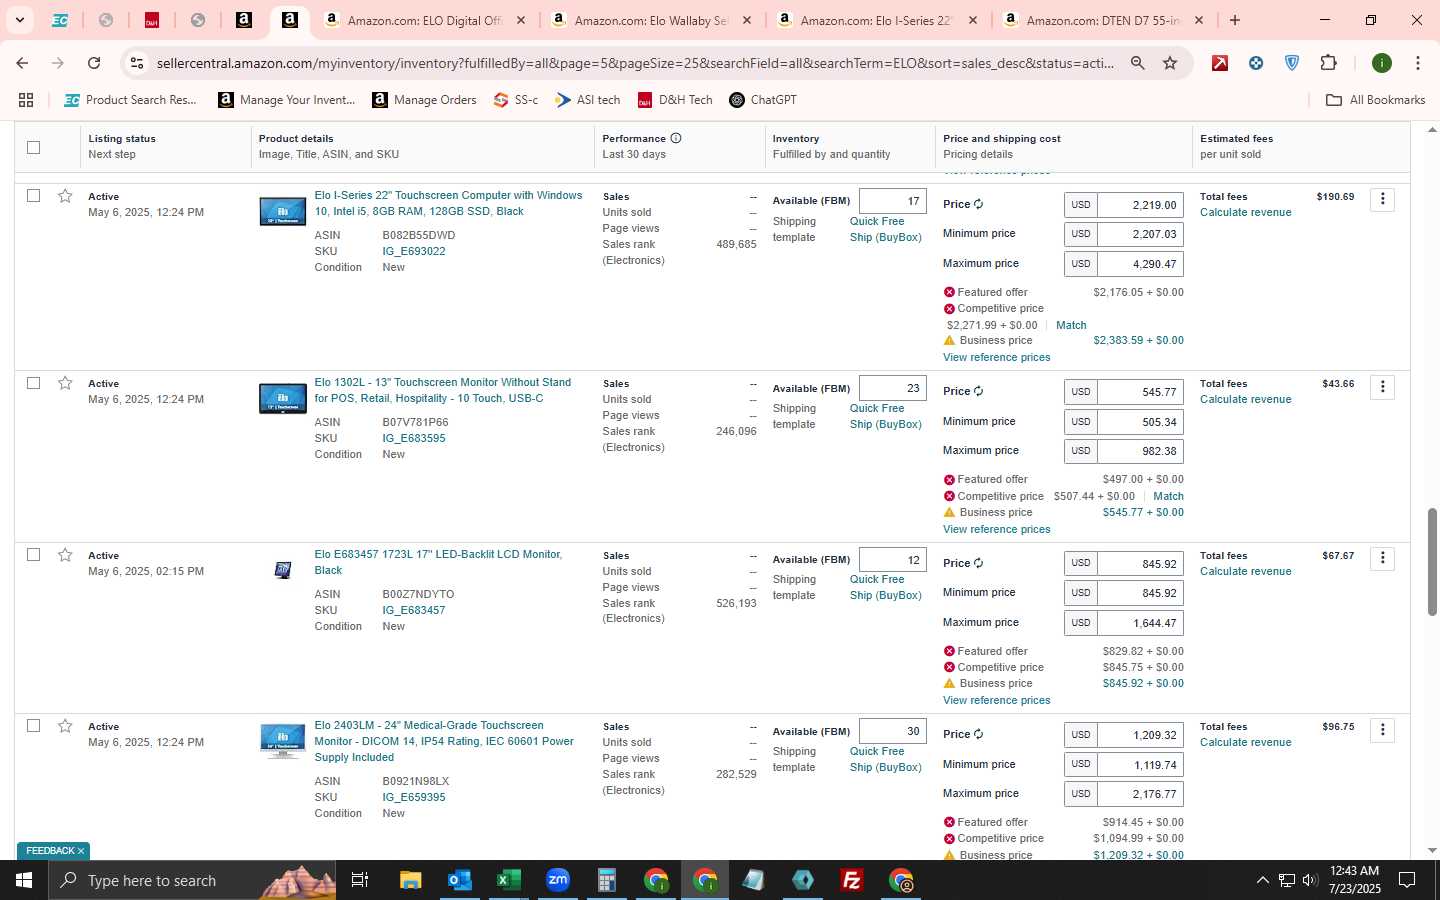Open FileZilla from the taskbar
This screenshot has width=1440, height=900.
click(852, 880)
